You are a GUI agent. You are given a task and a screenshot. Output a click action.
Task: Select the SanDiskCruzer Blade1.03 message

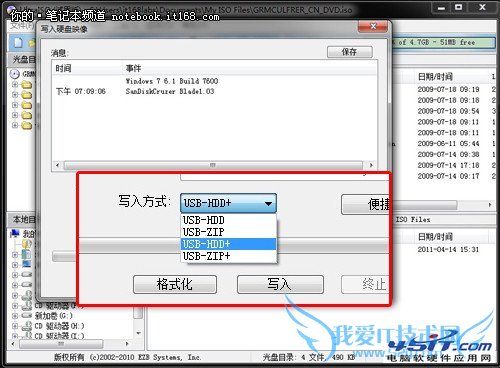coord(170,91)
